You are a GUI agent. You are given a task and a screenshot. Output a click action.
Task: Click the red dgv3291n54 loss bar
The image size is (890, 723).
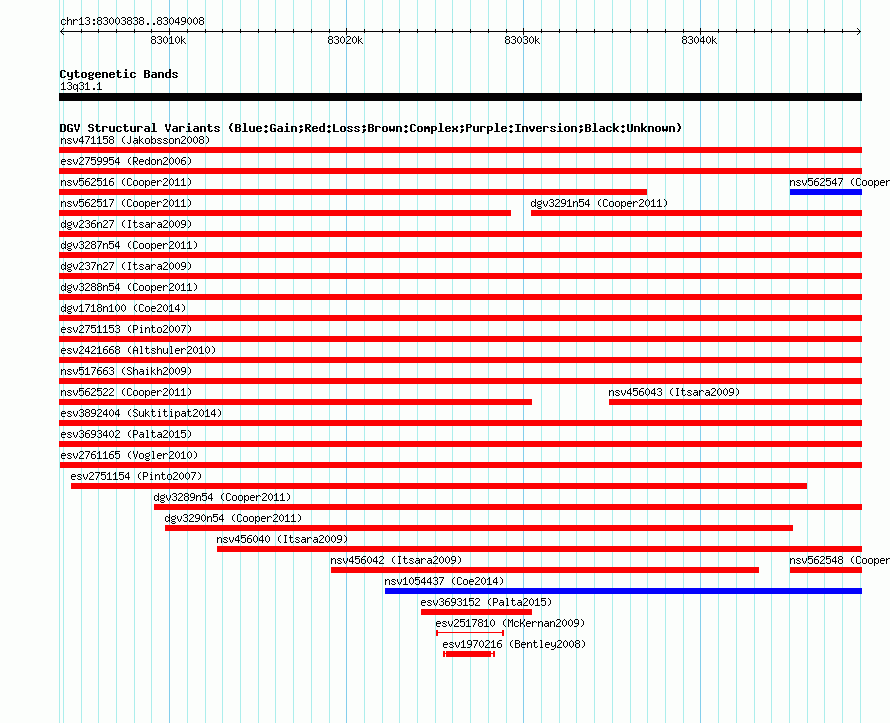point(696,213)
